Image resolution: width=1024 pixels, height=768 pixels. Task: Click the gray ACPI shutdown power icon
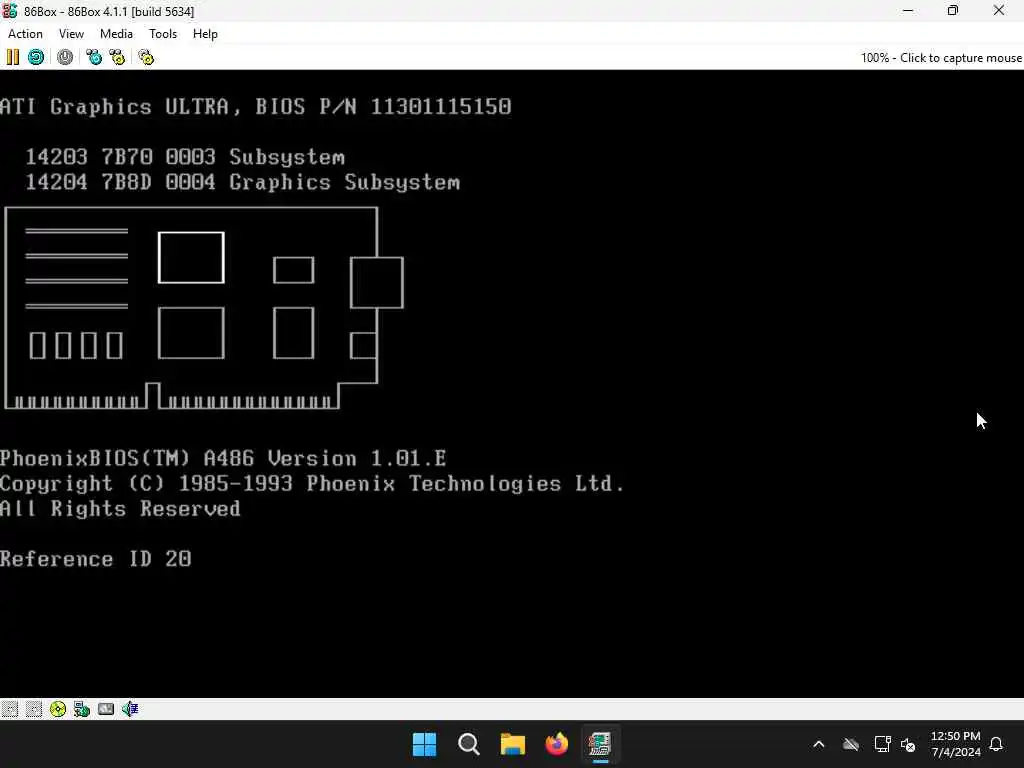click(x=65, y=57)
